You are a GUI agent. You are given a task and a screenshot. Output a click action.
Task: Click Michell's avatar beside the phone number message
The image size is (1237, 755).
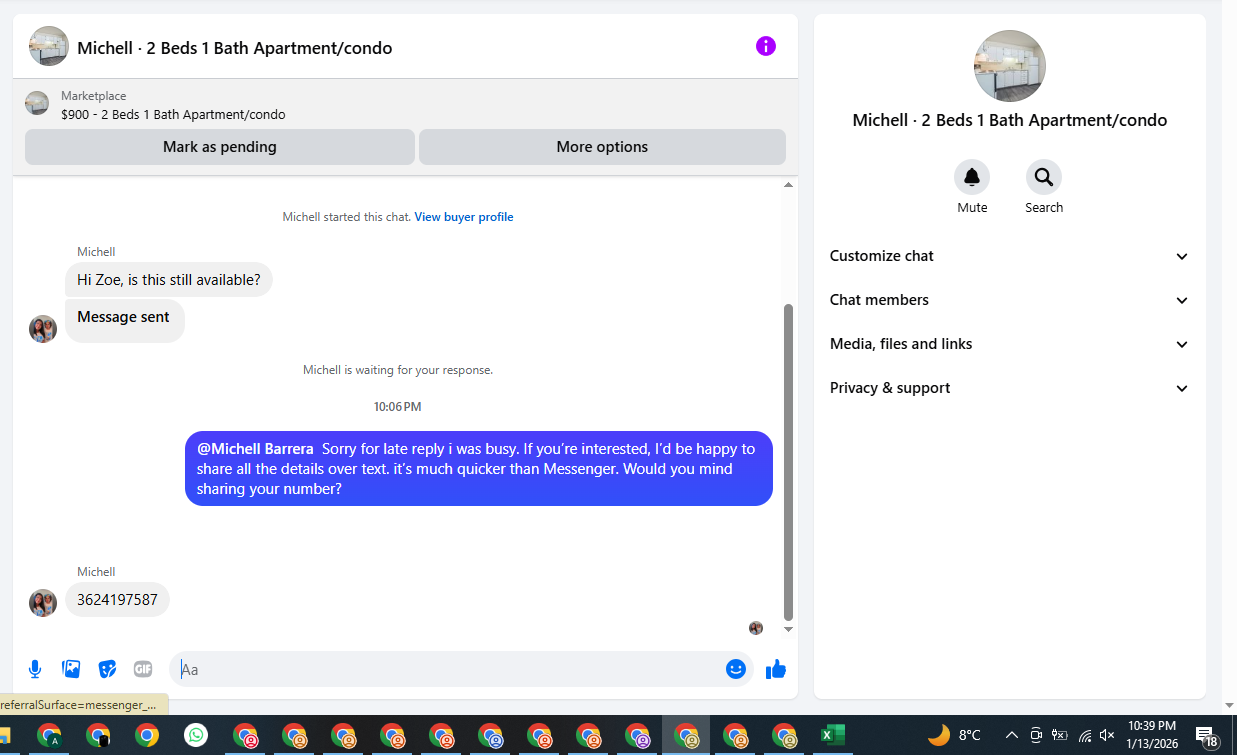(x=43, y=602)
